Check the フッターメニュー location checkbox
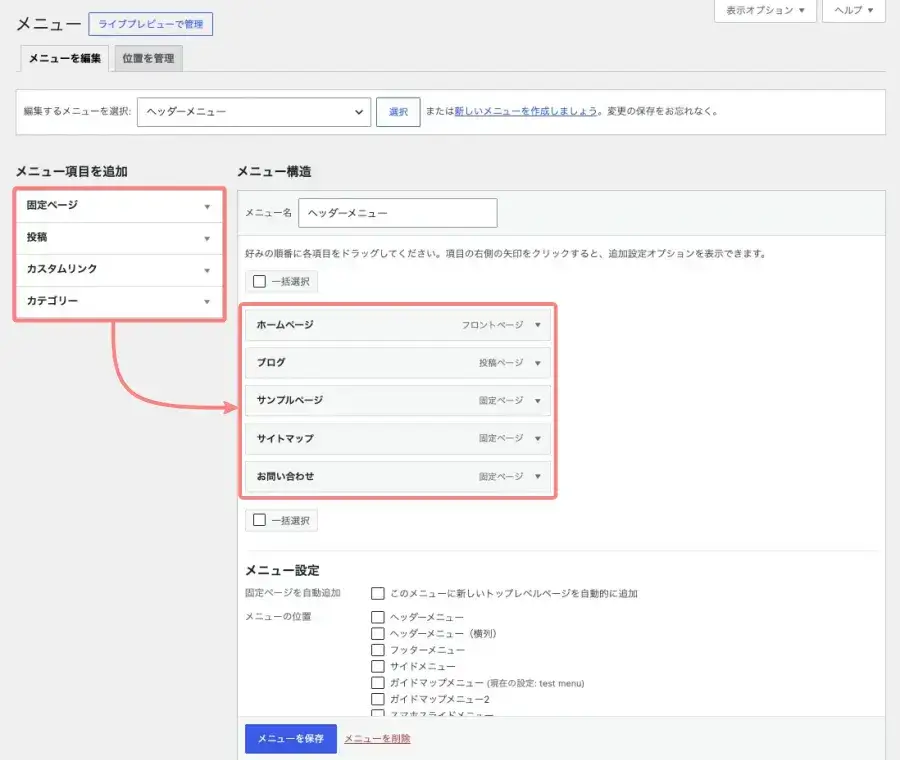The height and width of the screenshot is (760, 900). coord(378,650)
